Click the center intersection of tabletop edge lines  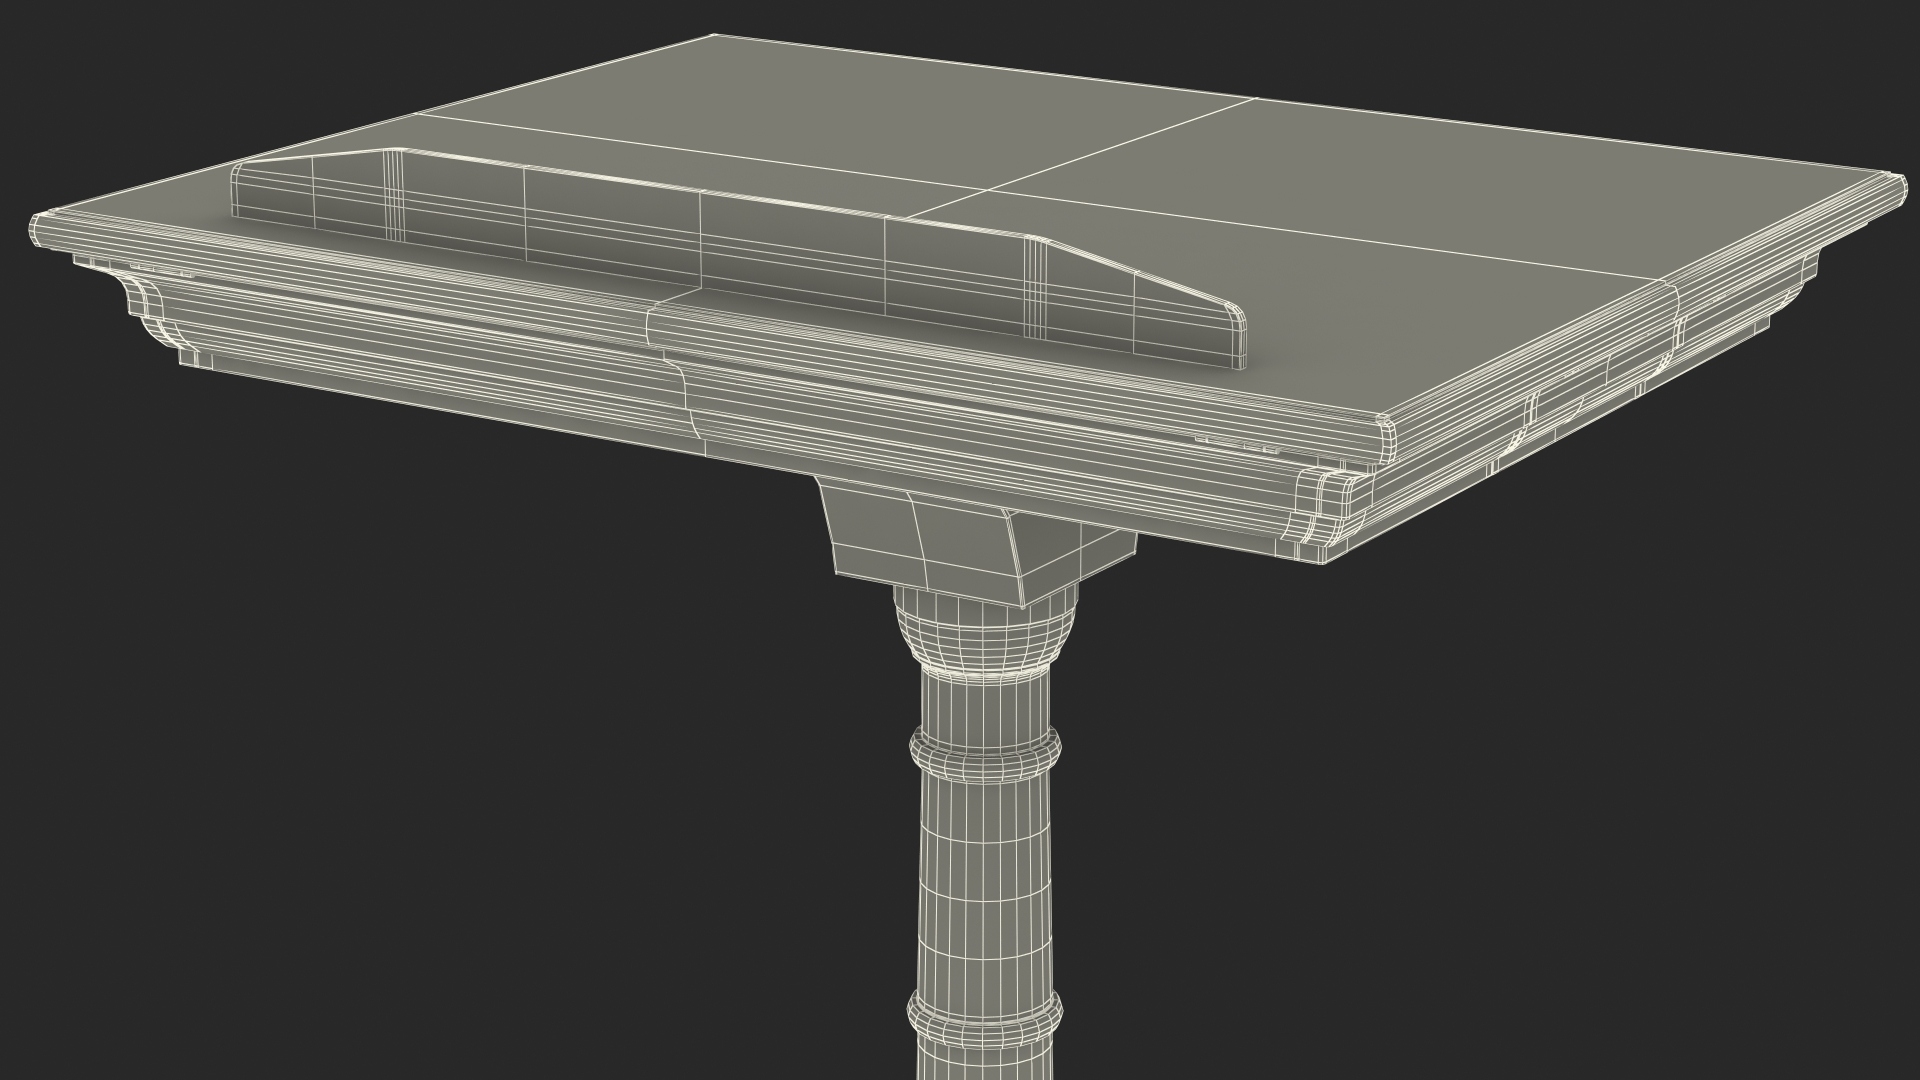989,189
